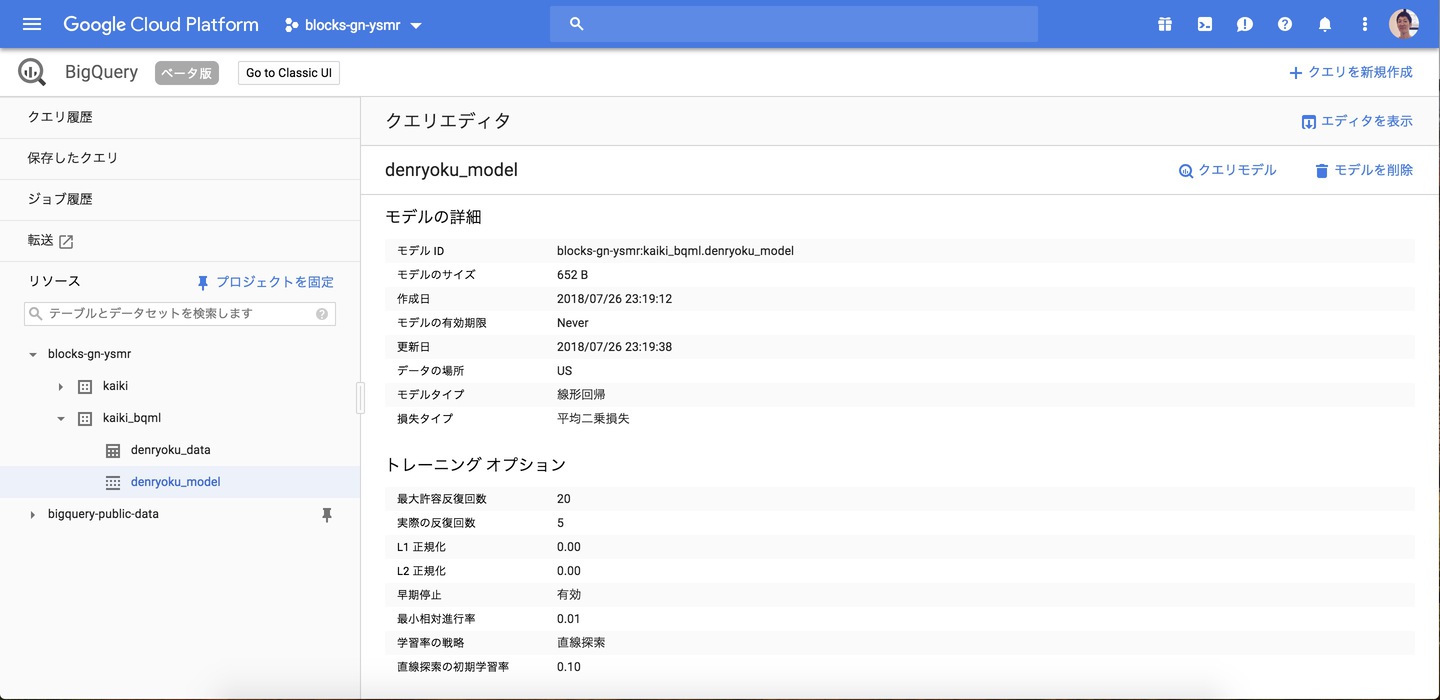The image size is (1440, 700).
Task: Select the kaiki dataset
Action: (115, 386)
